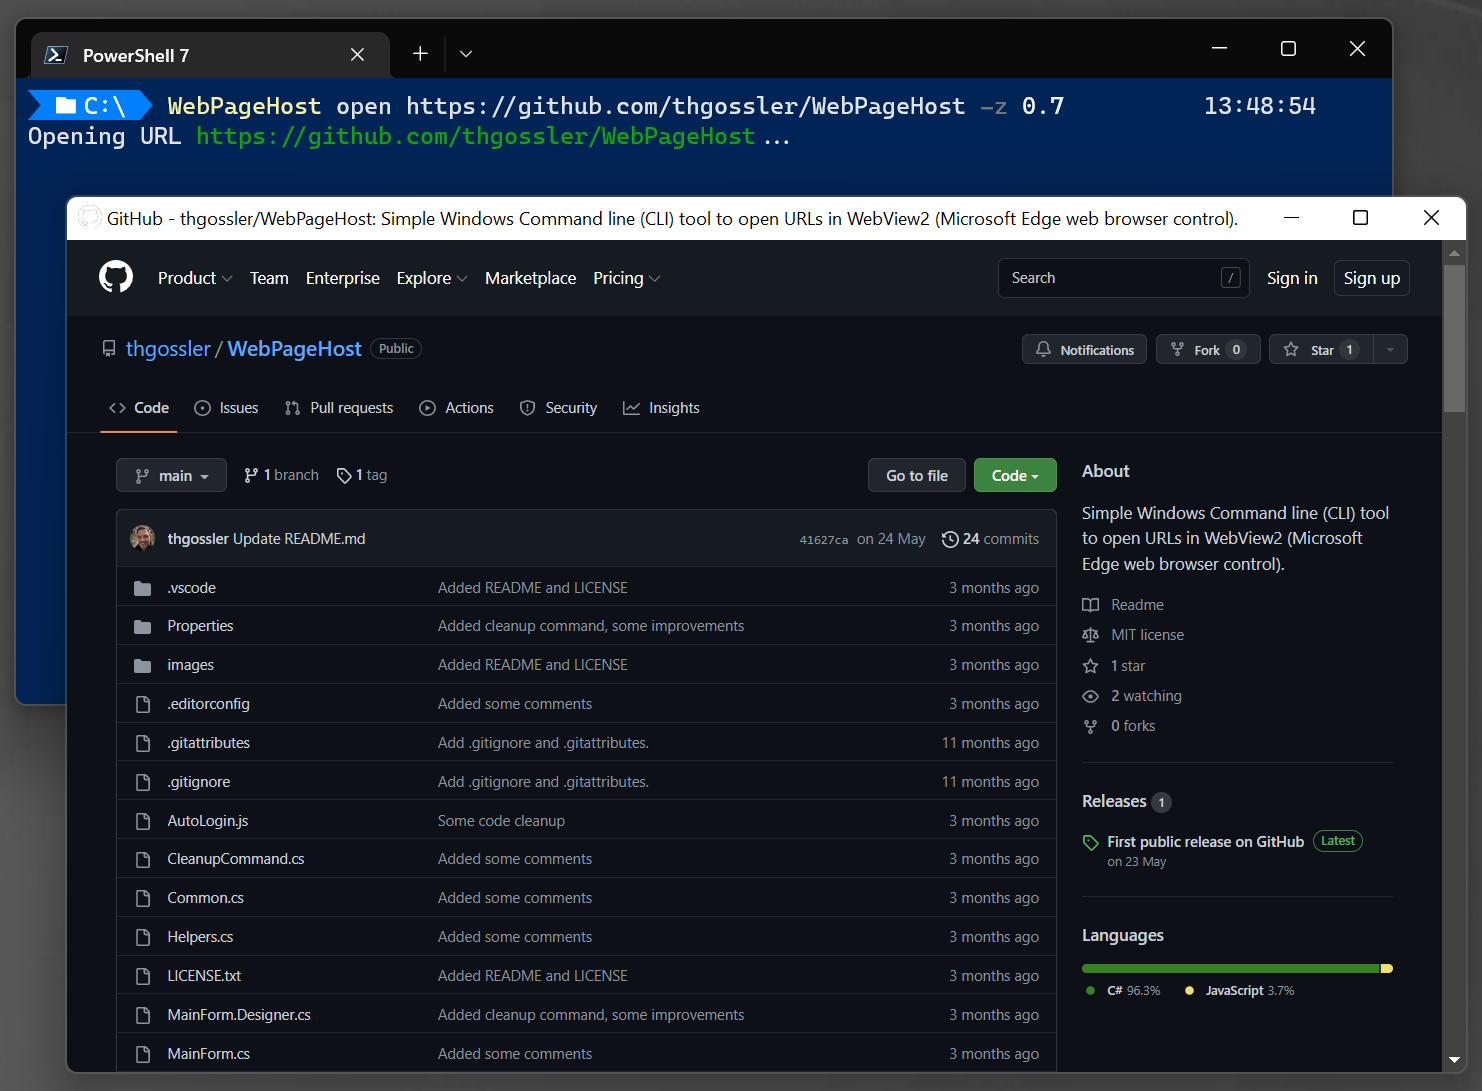Open the Product menu dropdown
The width and height of the screenshot is (1482, 1091).
pos(195,278)
